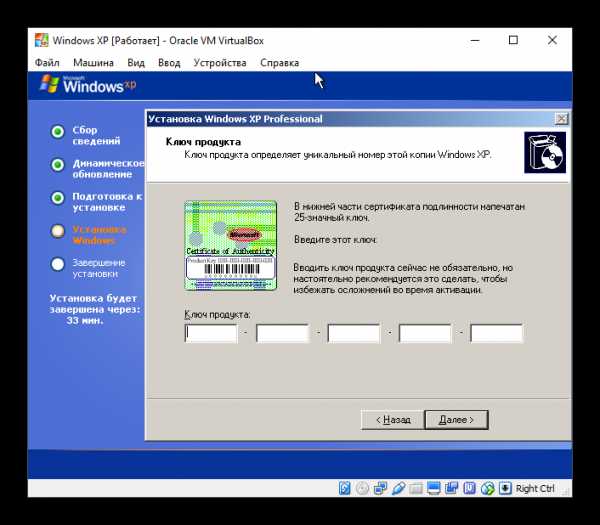The width and height of the screenshot is (600, 525).
Task: Focus the last product key field
Action: [x=496, y=334]
